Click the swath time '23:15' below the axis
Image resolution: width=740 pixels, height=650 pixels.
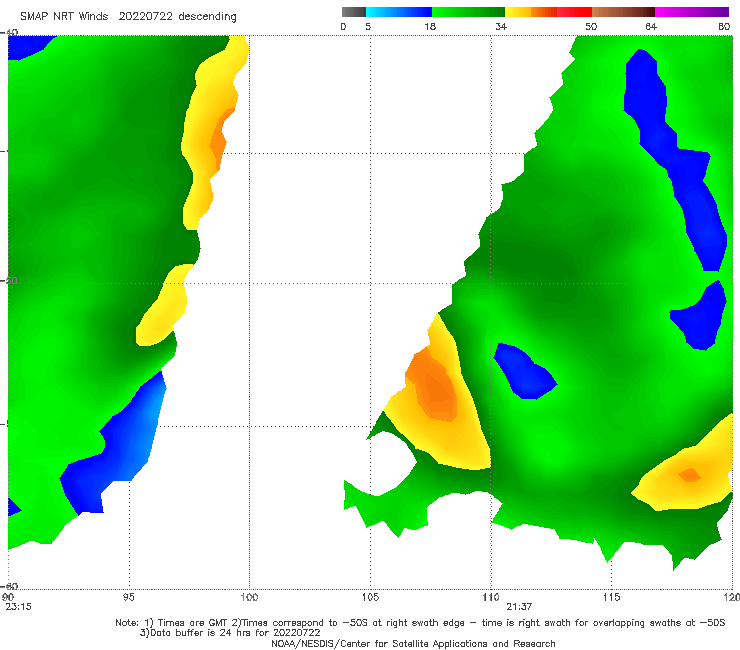click(x=19, y=607)
